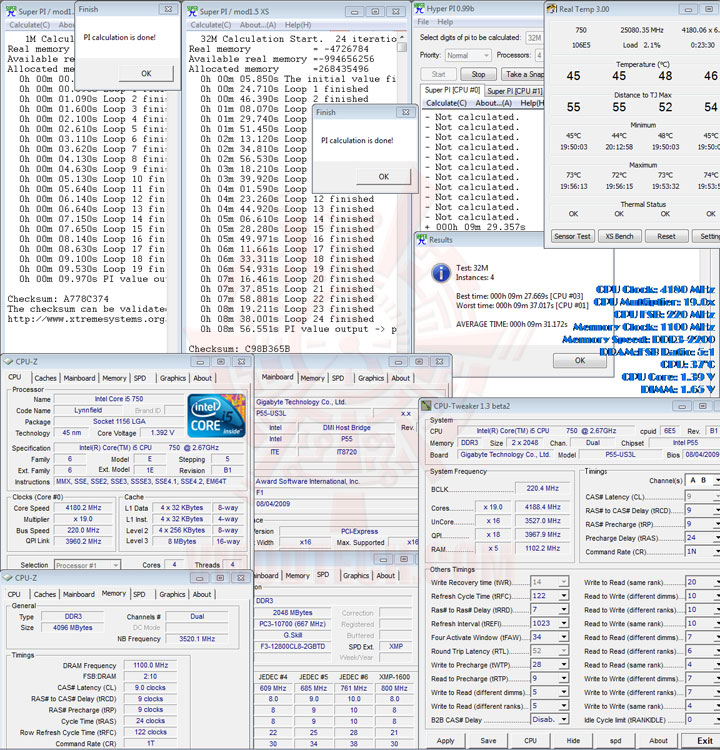Click the CPU-Z icon of the Core i5 750 window
This screenshot has width=720, height=750.
(8, 361)
